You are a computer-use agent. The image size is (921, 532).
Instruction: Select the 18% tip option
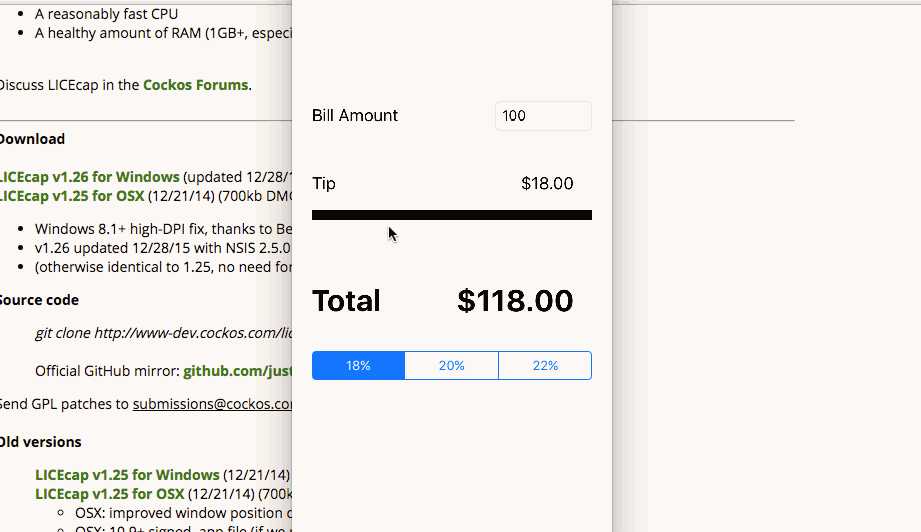pyautogui.click(x=358, y=366)
